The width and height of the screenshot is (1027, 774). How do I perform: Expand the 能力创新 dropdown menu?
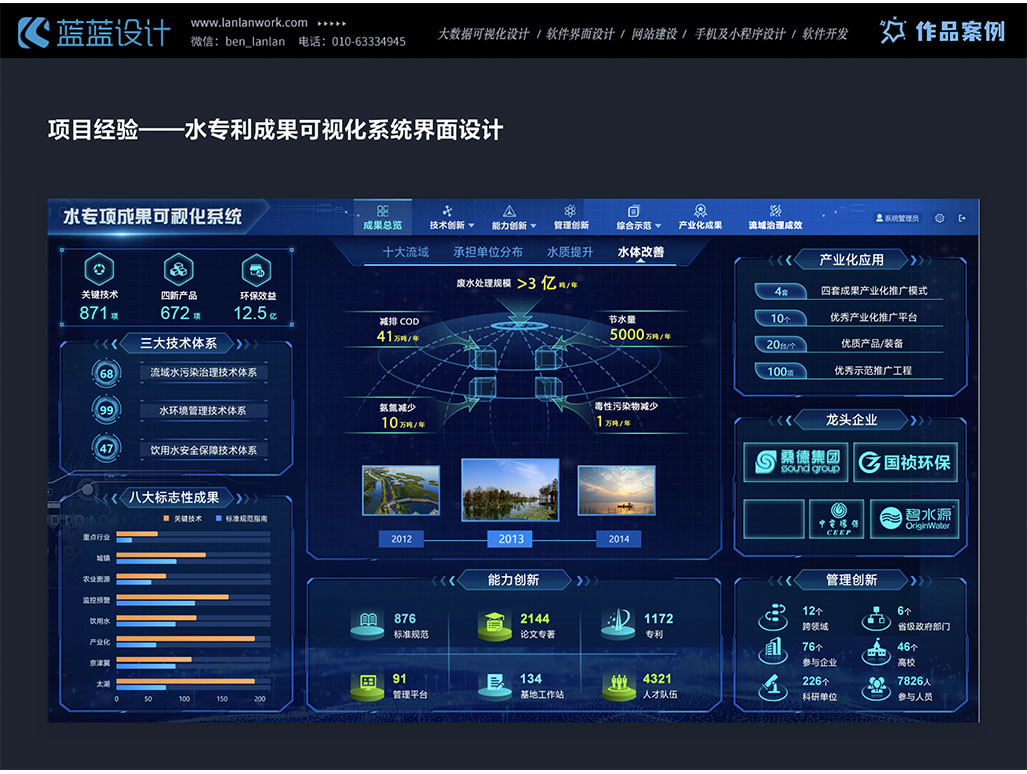tap(514, 225)
